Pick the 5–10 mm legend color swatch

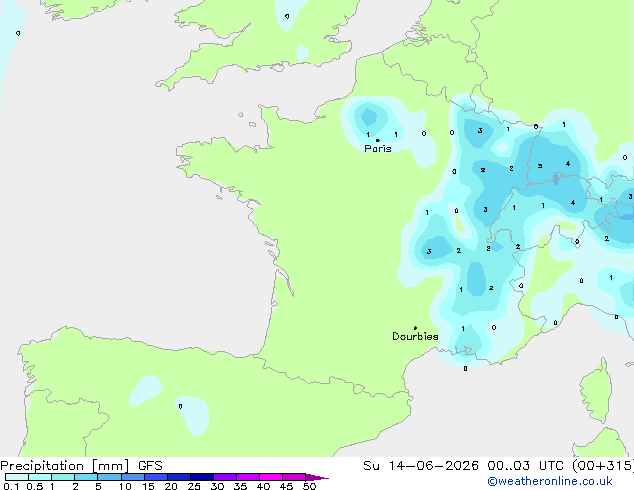(109, 477)
